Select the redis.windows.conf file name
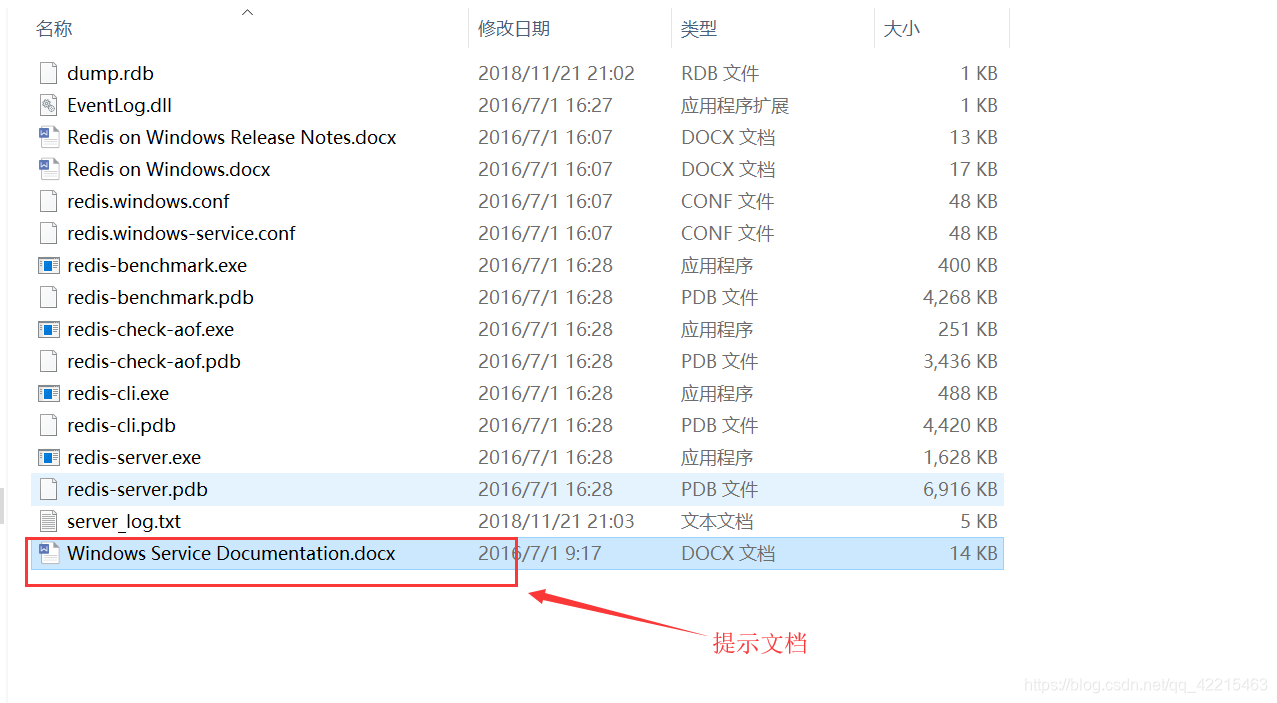 pos(148,201)
